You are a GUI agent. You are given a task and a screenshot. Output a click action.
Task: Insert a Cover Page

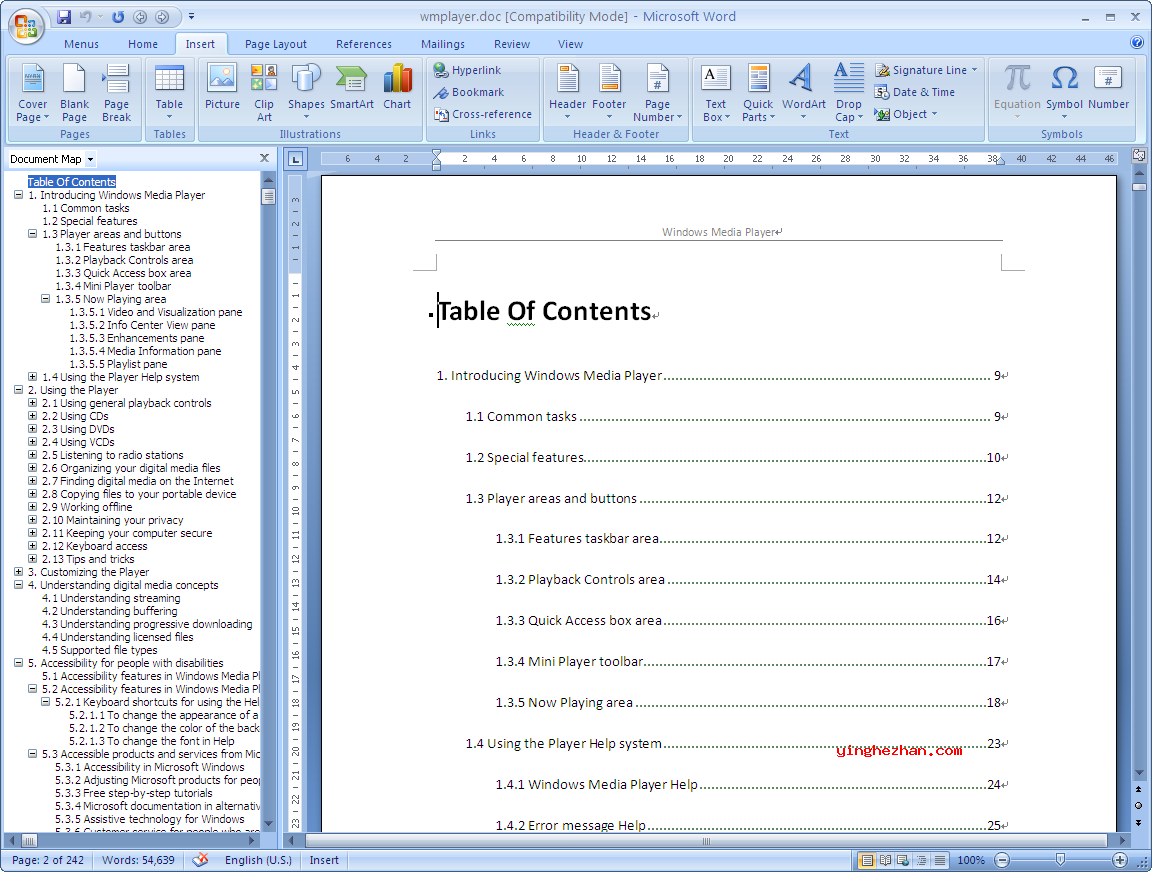(32, 93)
